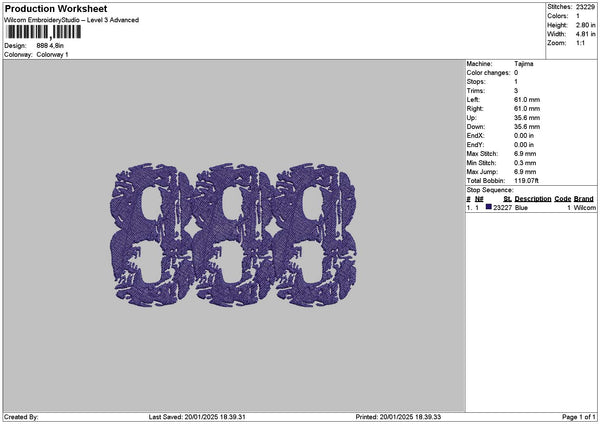Click the St. column header
600x424 pixels.
click(x=507, y=199)
